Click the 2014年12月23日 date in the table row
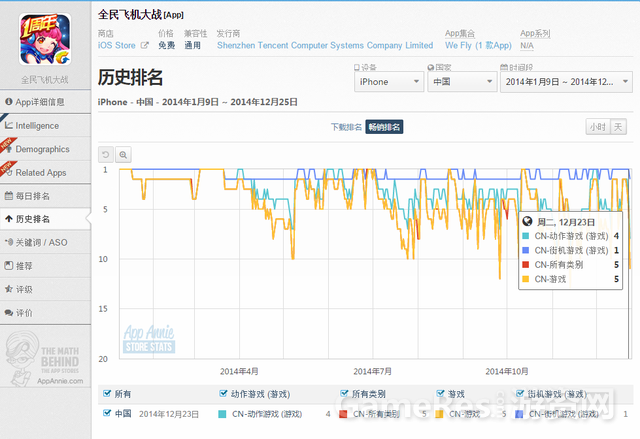 [x=169, y=414]
